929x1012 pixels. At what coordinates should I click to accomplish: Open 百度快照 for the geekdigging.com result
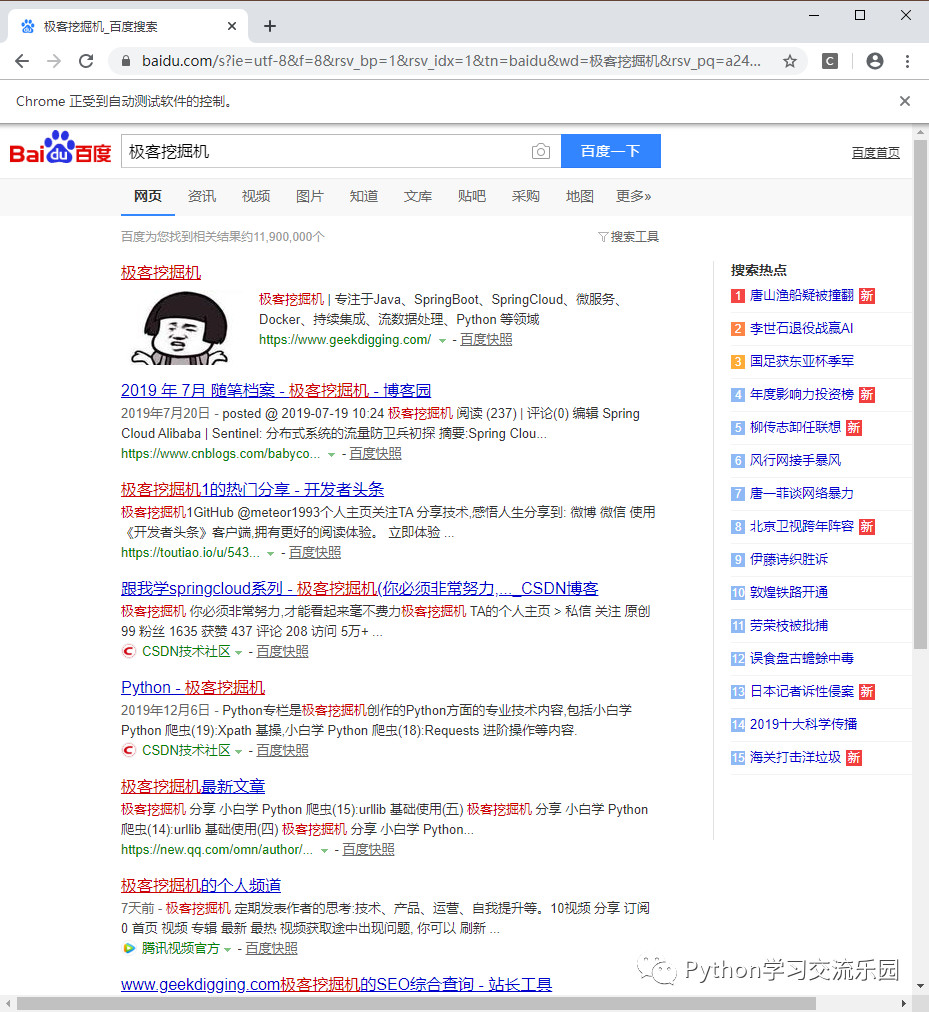[x=486, y=339]
